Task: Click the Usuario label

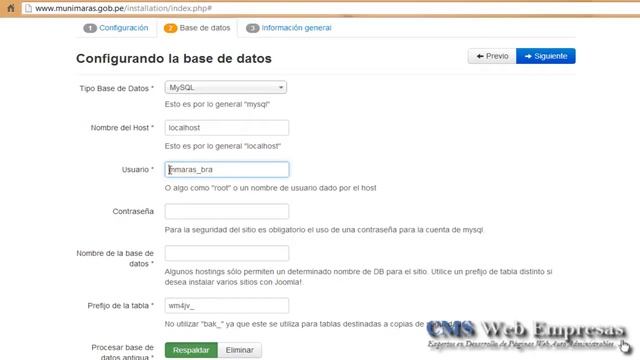Action: (138, 169)
